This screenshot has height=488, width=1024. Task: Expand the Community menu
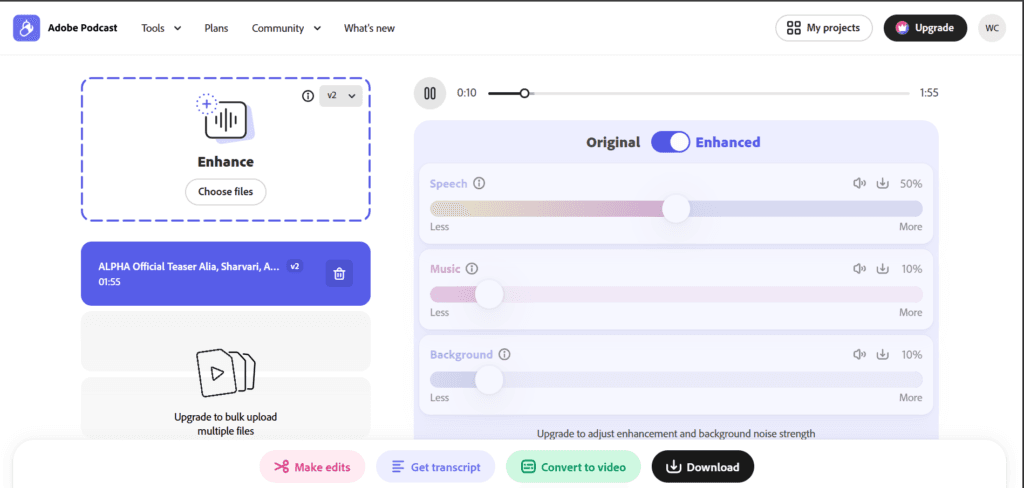point(287,28)
